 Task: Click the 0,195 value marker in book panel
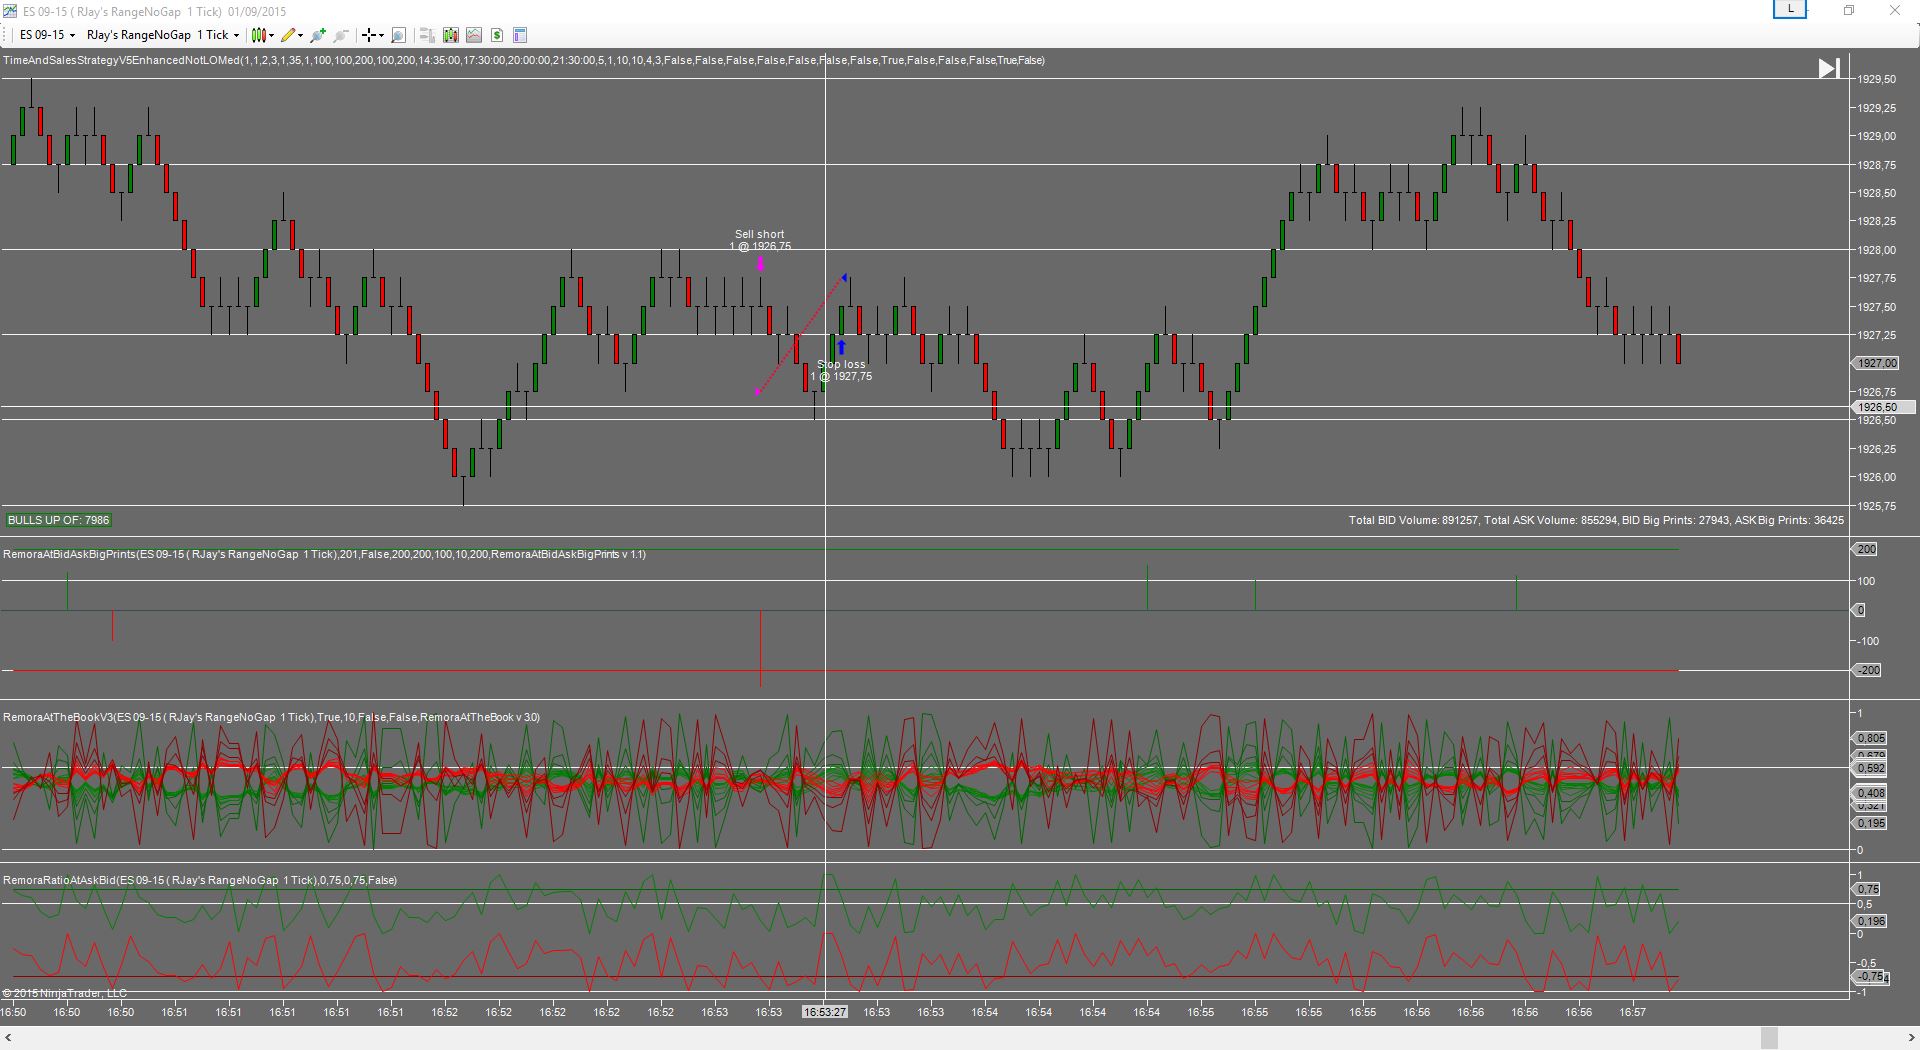pyautogui.click(x=1870, y=823)
